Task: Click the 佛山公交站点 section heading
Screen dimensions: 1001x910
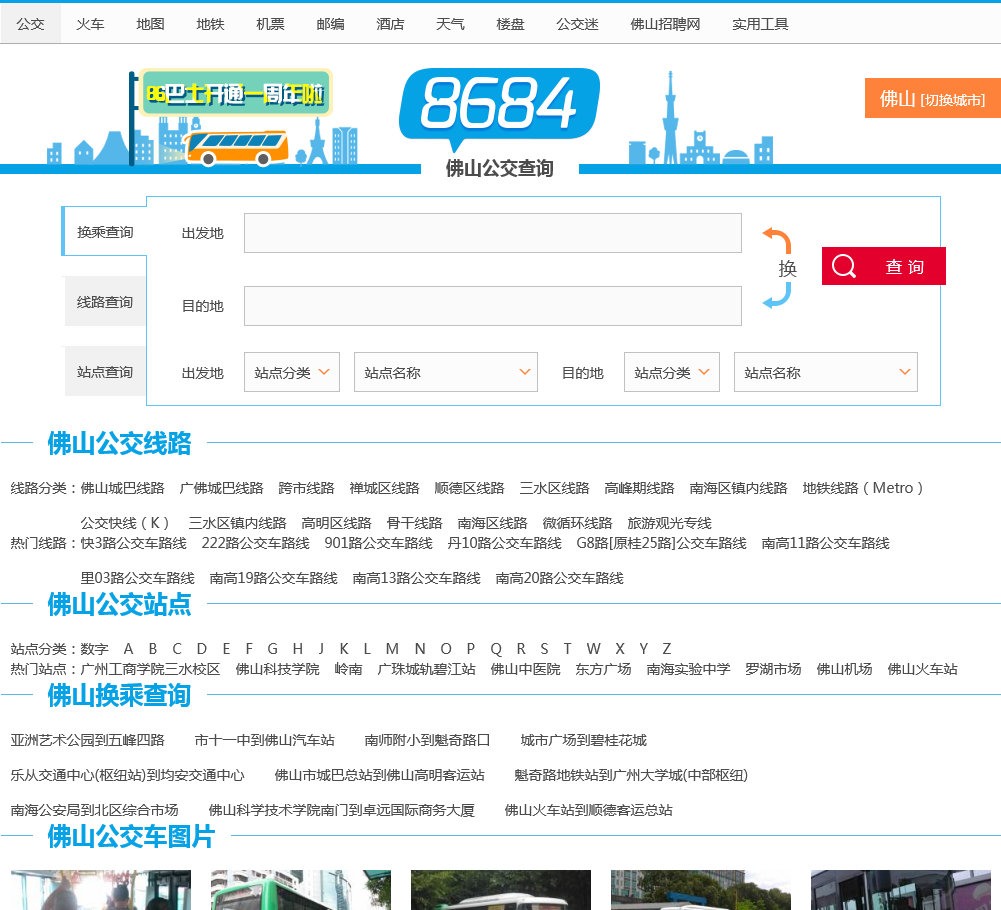Action: 119,604
